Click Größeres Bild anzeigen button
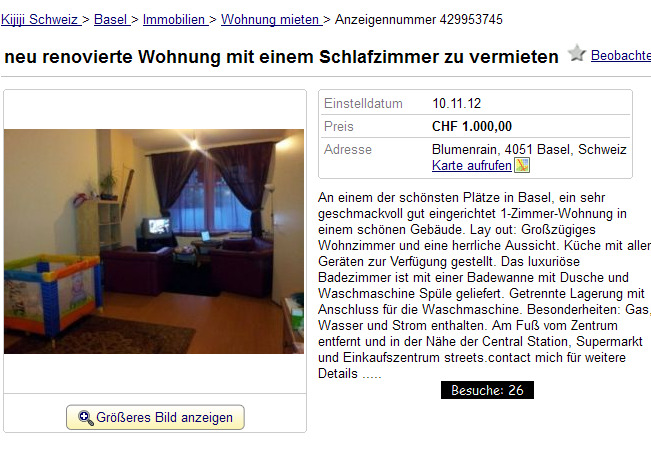Image resolution: width=651 pixels, height=467 pixels. (x=155, y=417)
